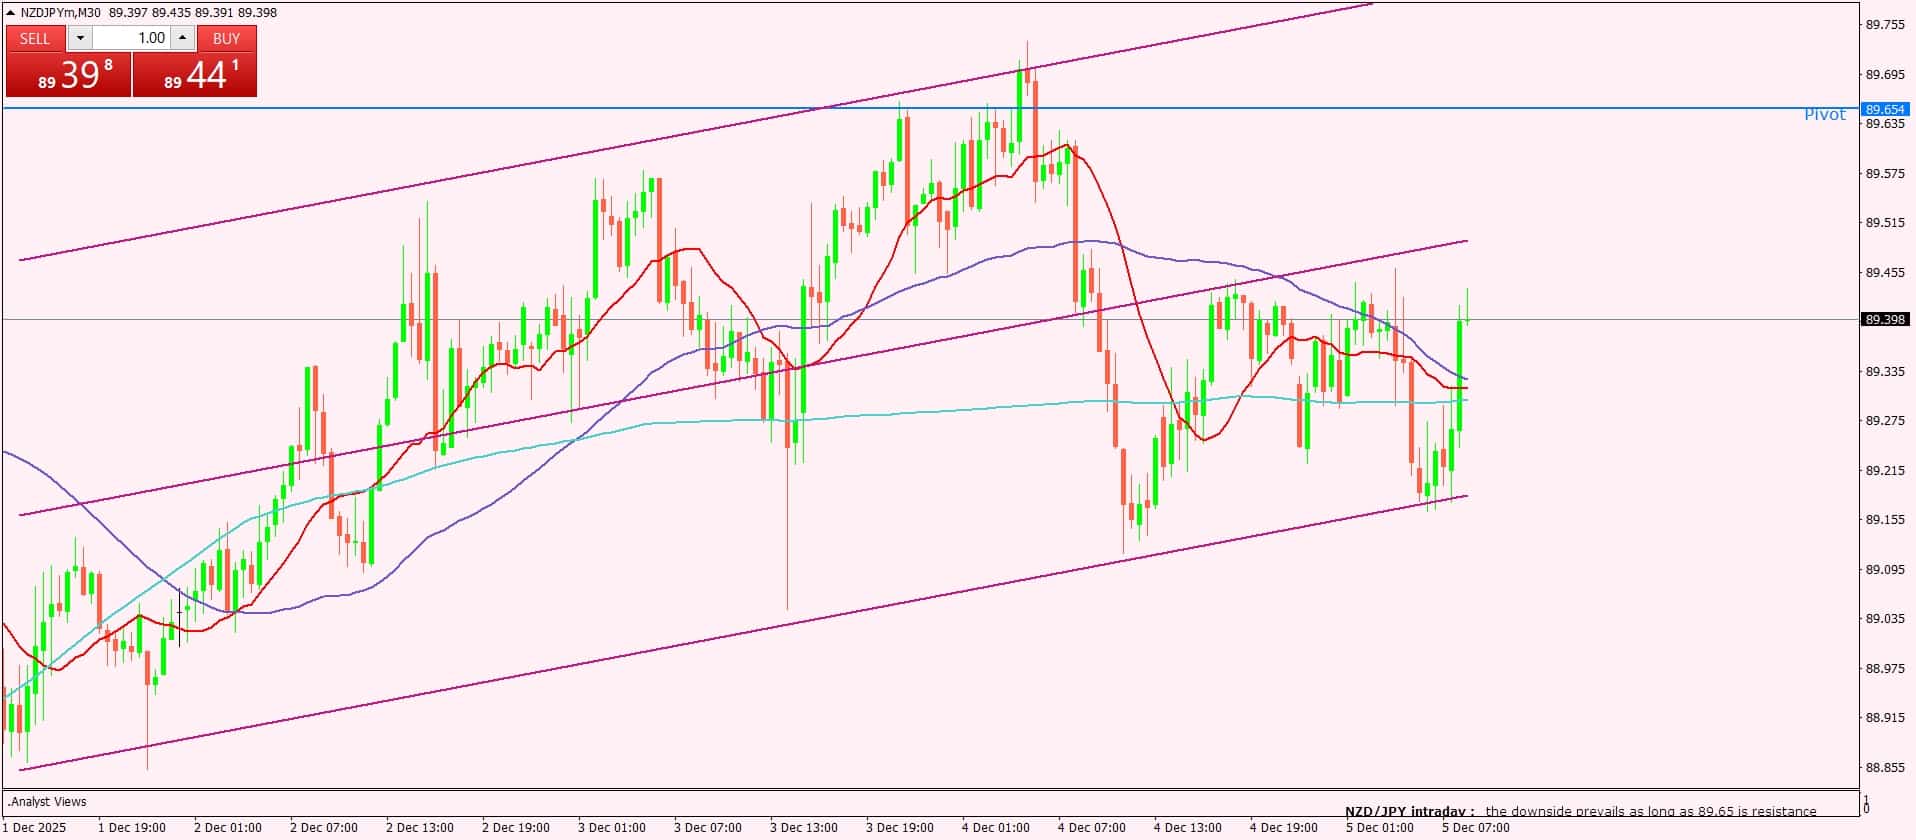Viewport: 1916px width, 840px height.
Task: Click the SELL label button
Action: (35, 38)
